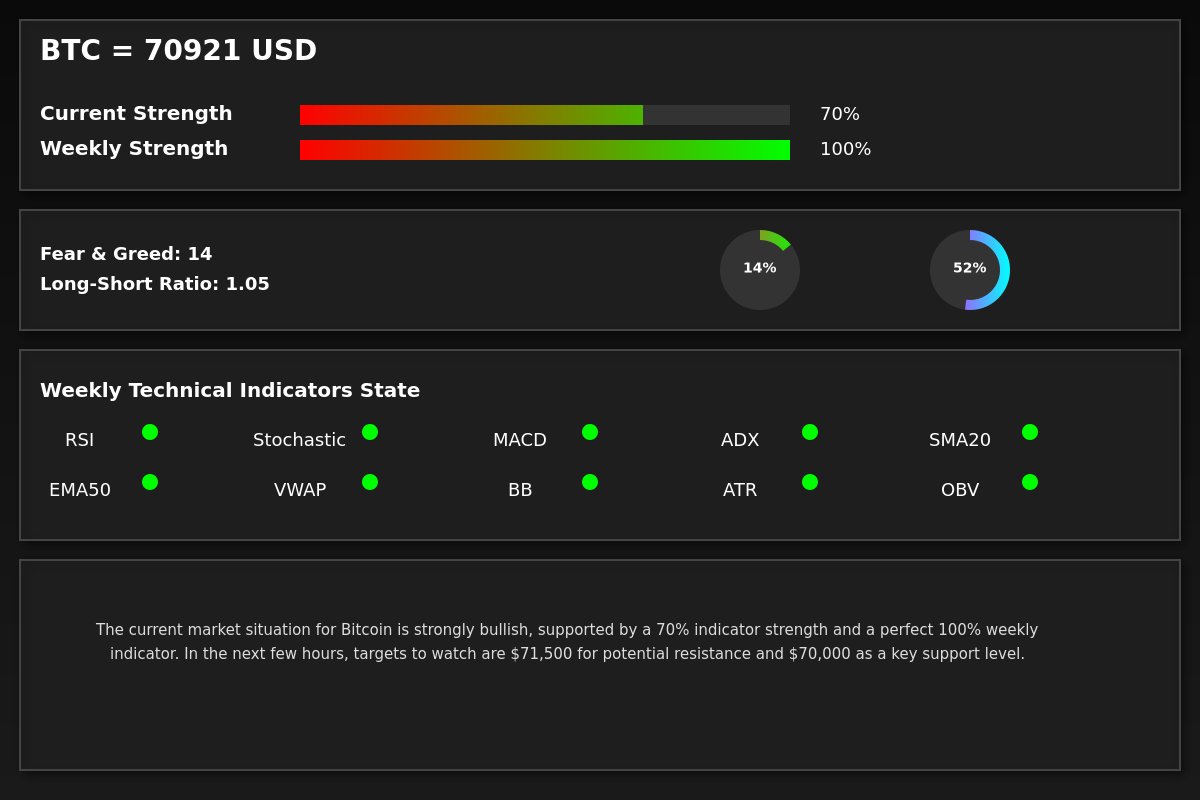Viewport: 1200px width, 800px height.
Task: Click the market summary paragraph text
Action: point(567,642)
